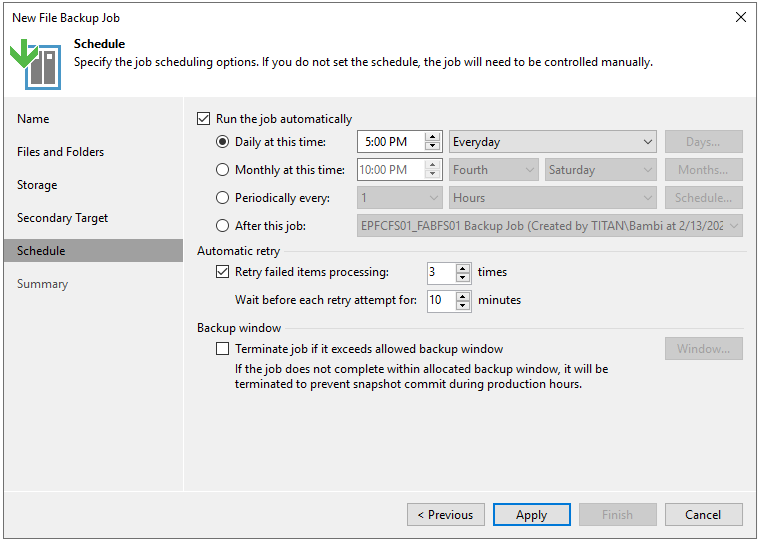Go to the Name wizard step

click(x=33, y=119)
